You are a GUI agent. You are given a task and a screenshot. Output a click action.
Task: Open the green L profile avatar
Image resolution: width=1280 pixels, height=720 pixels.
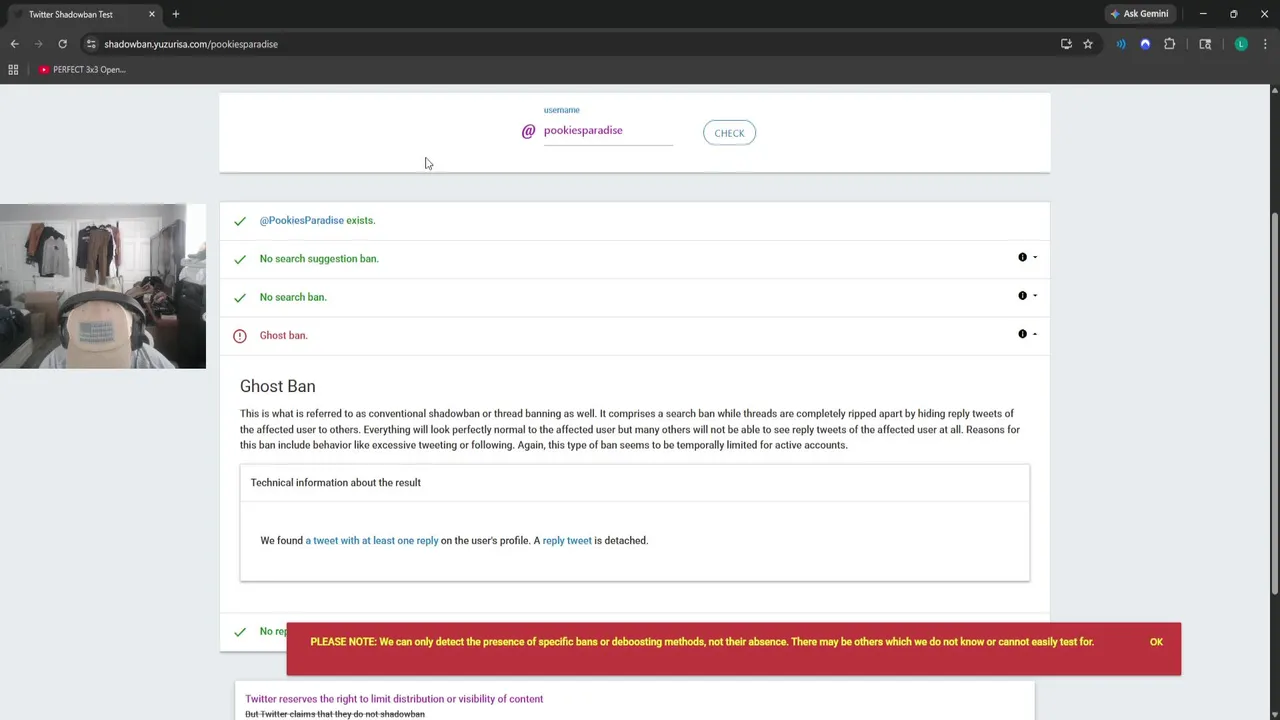(x=1241, y=44)
